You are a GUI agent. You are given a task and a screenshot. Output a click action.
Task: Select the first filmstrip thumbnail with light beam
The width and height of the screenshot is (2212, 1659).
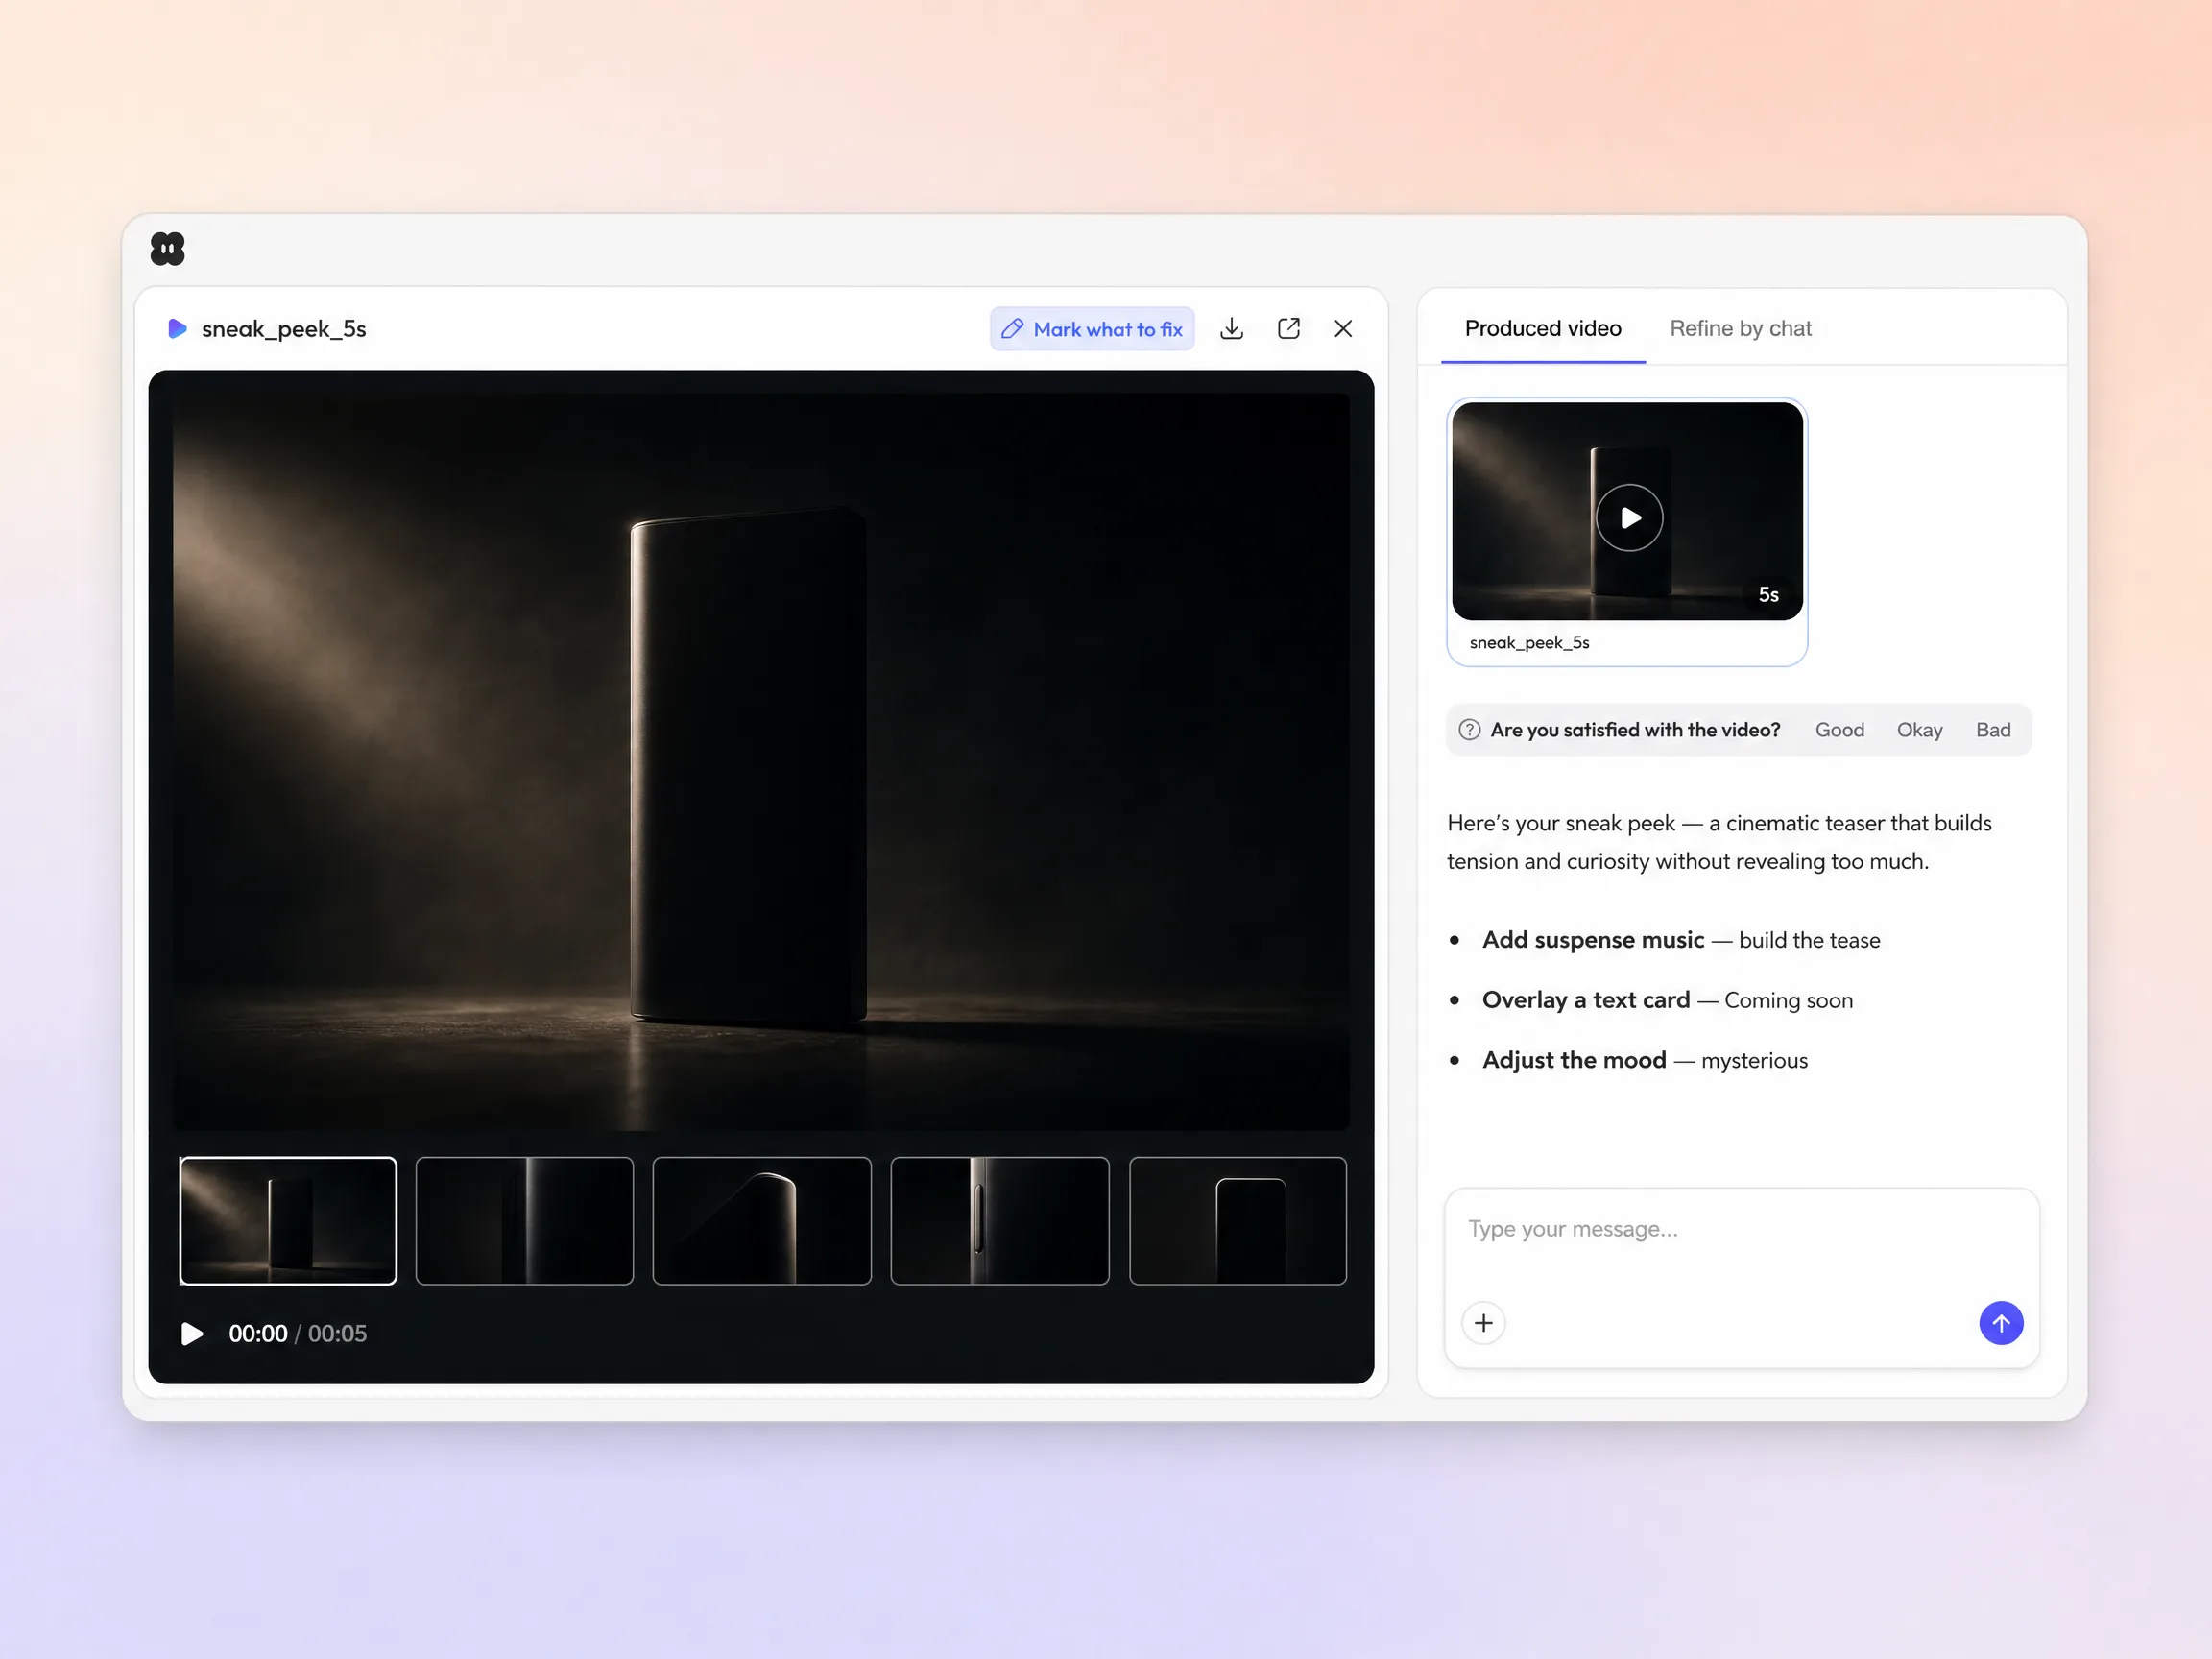(288, 1221)
